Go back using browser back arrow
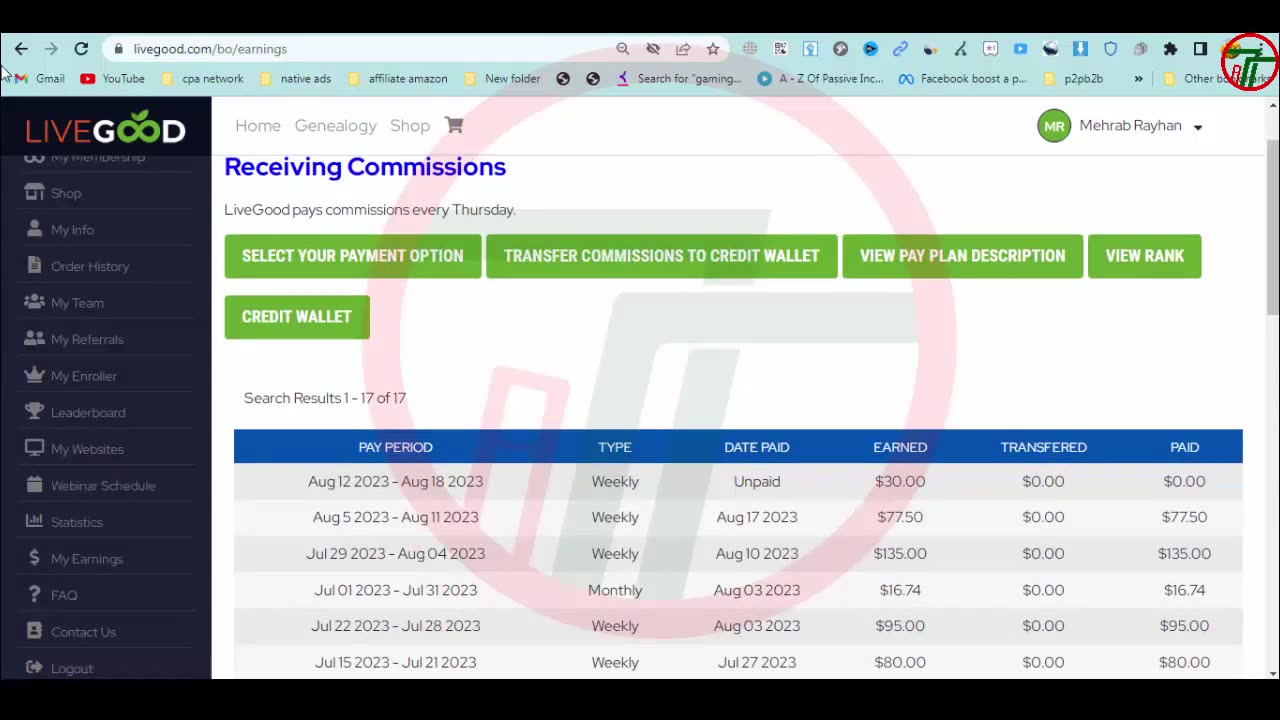This screenshot has width=1280, height=720. [x=21, y=49]
